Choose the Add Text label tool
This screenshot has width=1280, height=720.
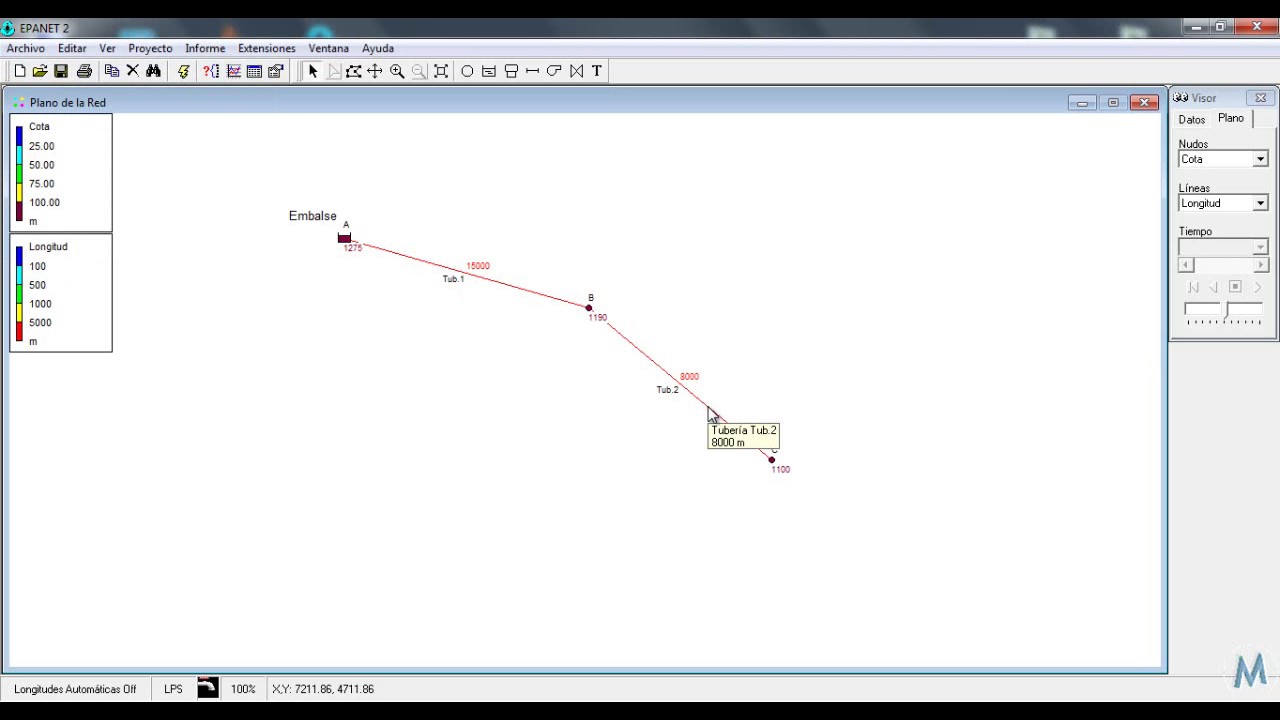tap(597, 71)
